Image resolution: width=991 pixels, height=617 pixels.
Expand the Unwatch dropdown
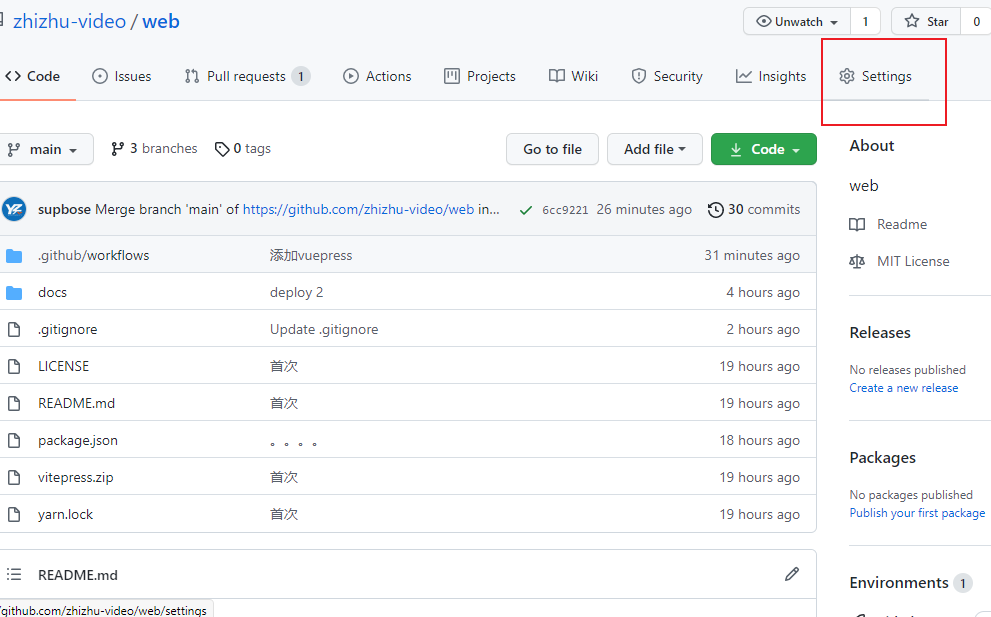click(798, 21)
